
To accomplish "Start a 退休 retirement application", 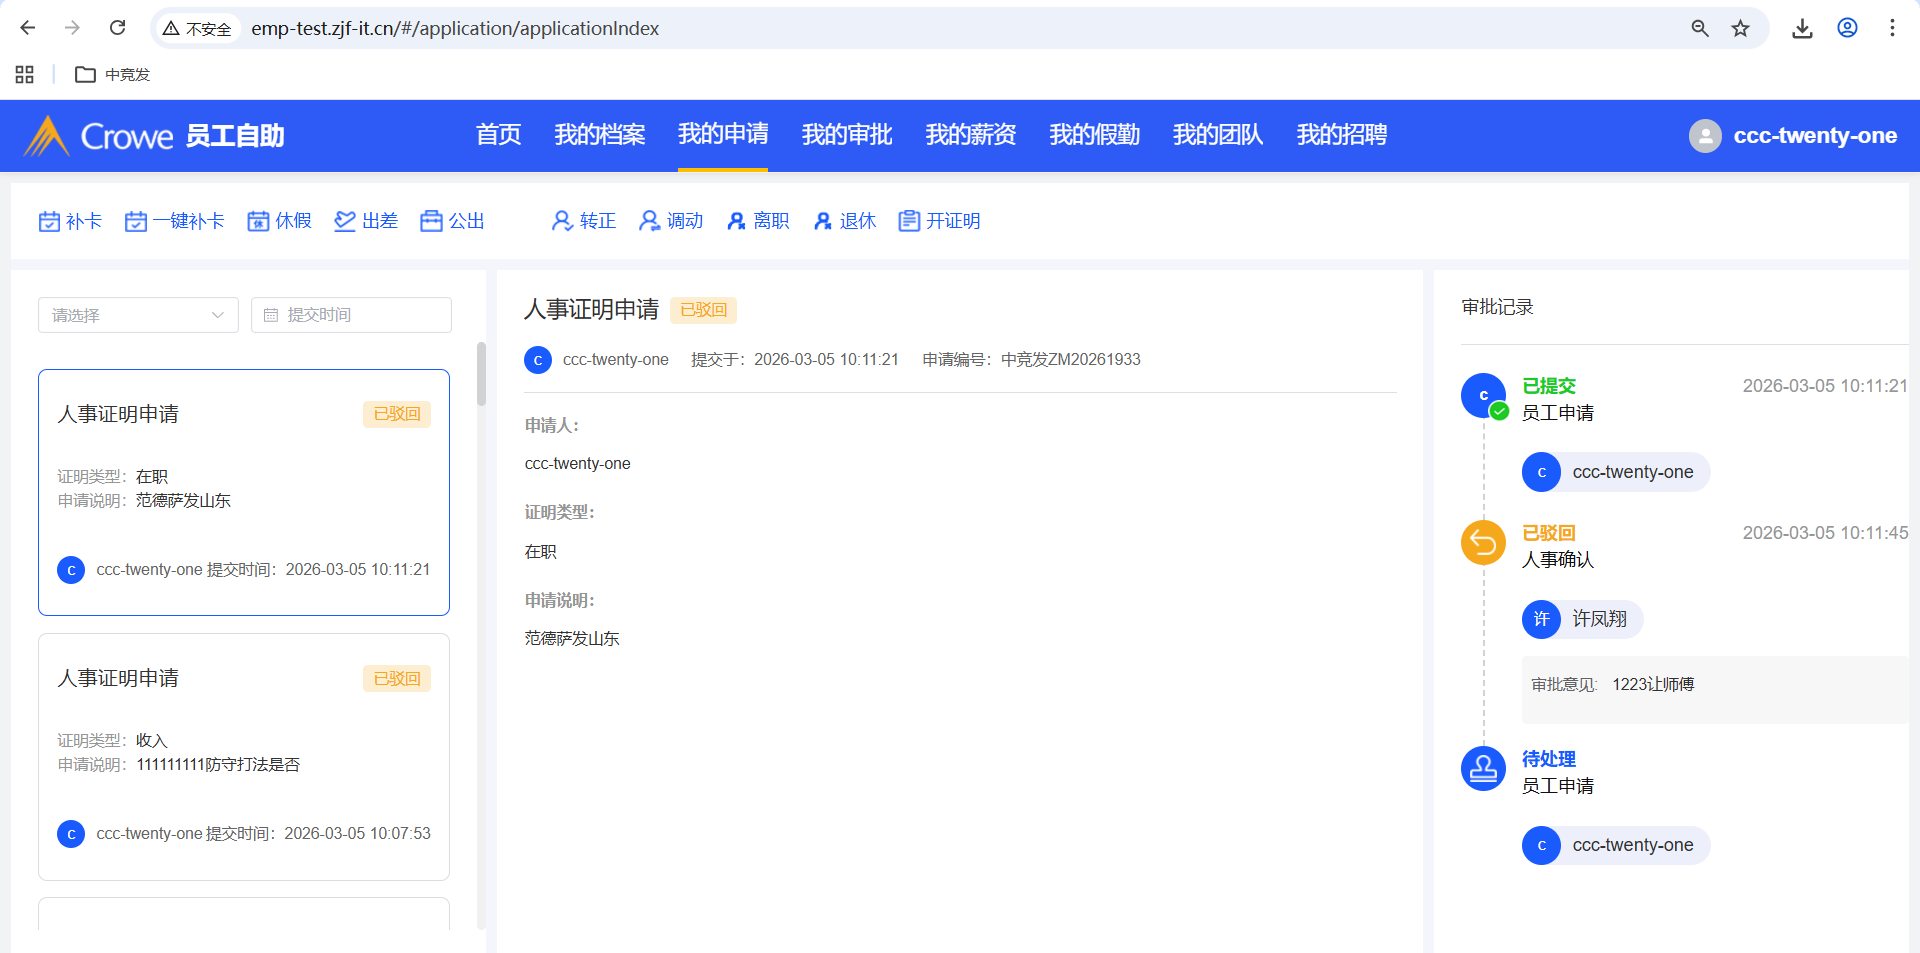I will [x=844, y=221].
